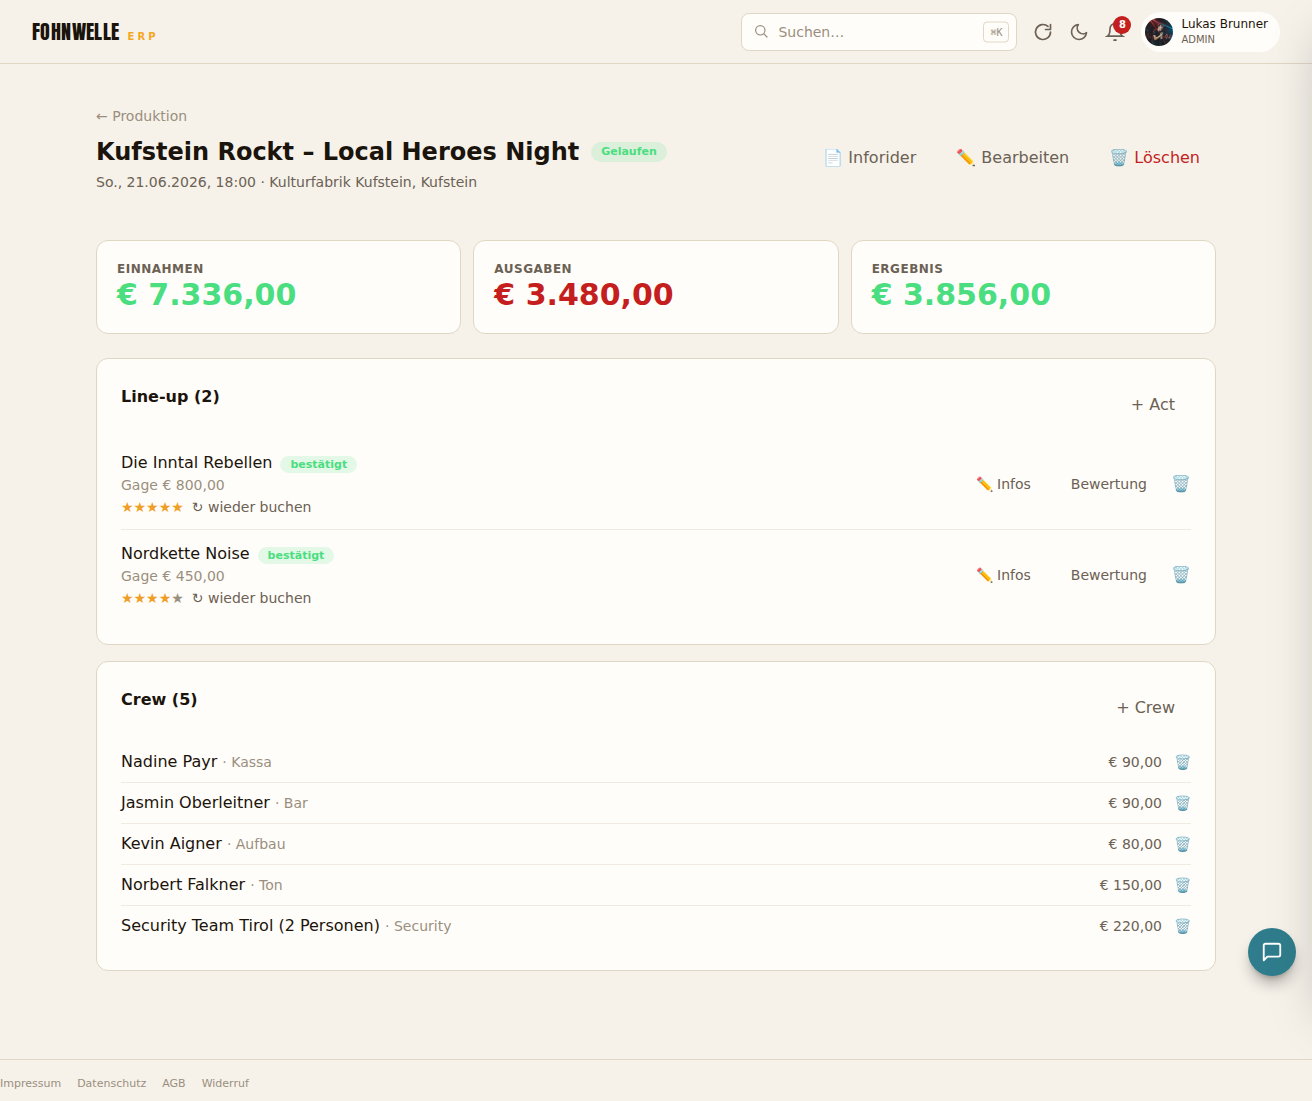Click the Nordkette Noise act name
The image size is (1312, 1101).
[185, 553]
